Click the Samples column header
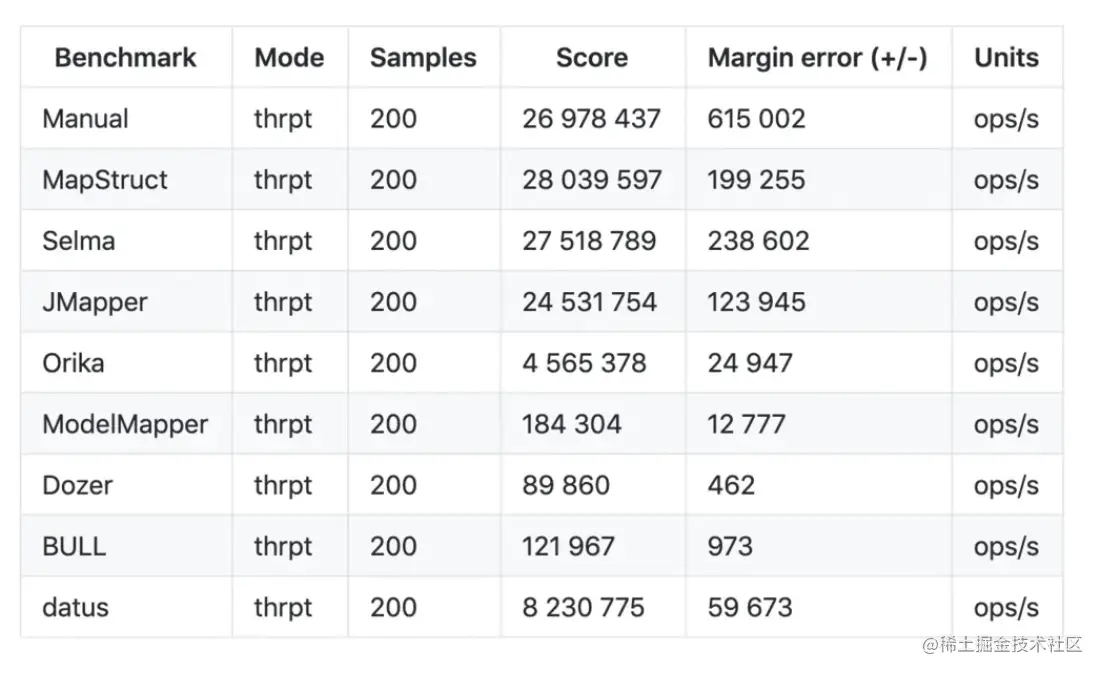 423,58
